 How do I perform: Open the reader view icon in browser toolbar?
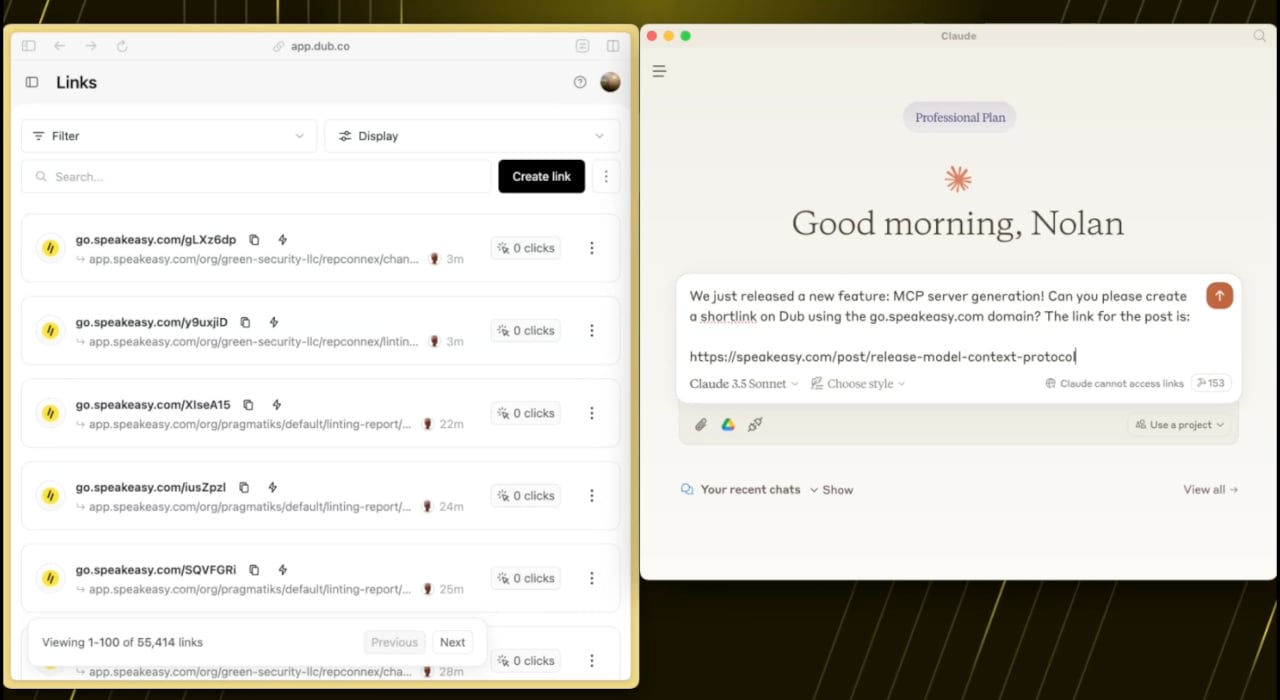[582, 46]
